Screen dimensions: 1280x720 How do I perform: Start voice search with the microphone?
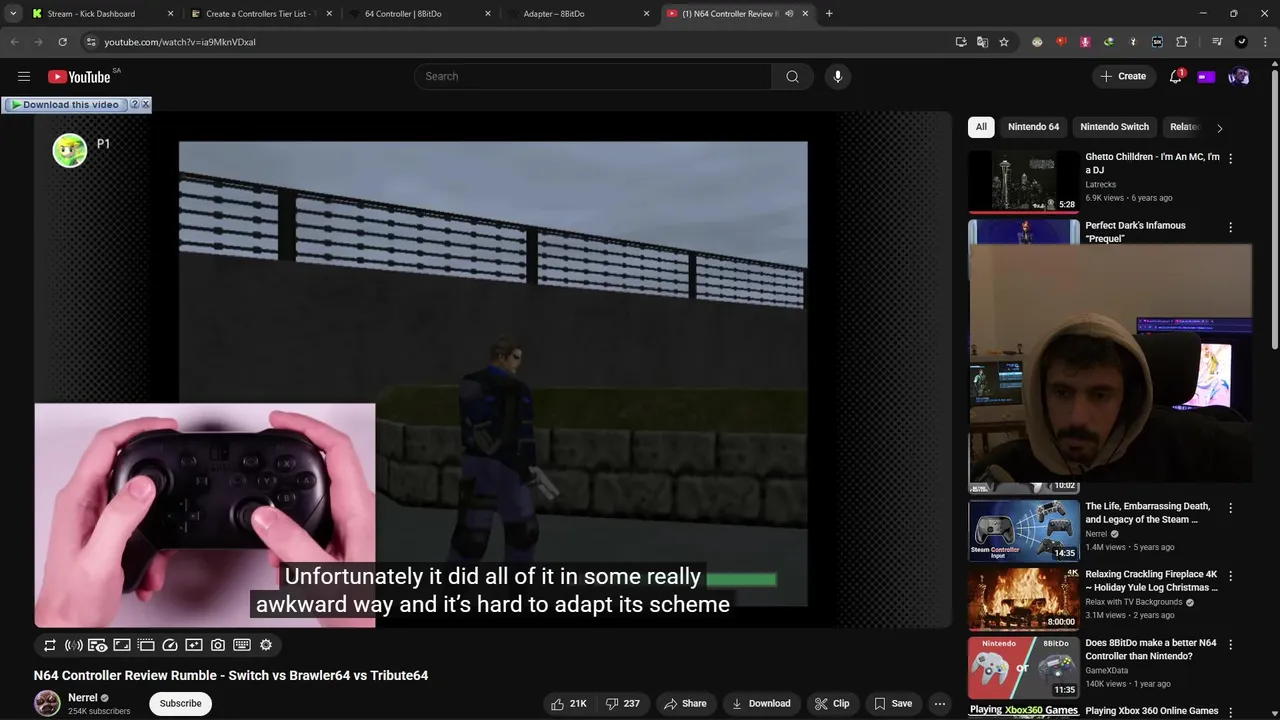(838, 76)
